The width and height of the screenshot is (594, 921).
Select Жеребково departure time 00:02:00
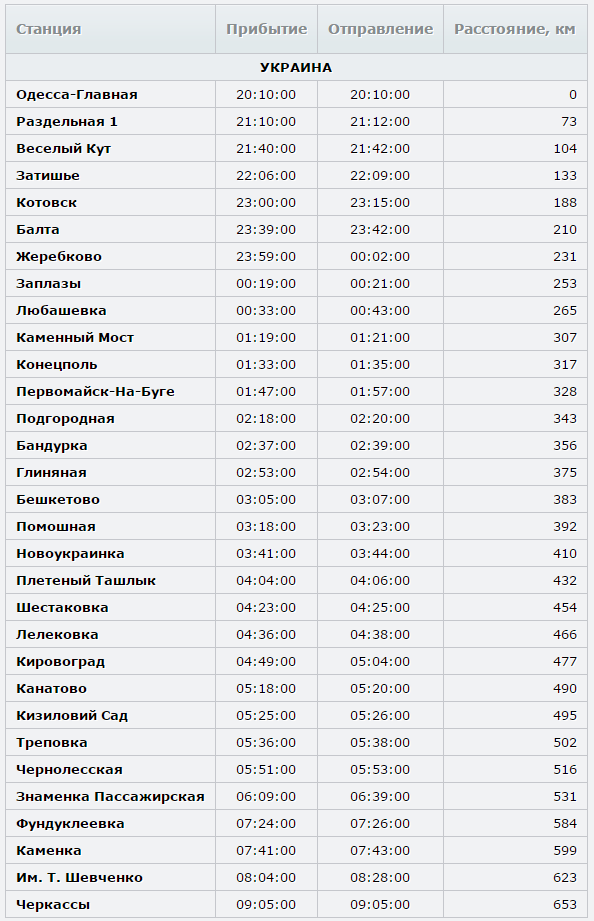tap(380, 257)
